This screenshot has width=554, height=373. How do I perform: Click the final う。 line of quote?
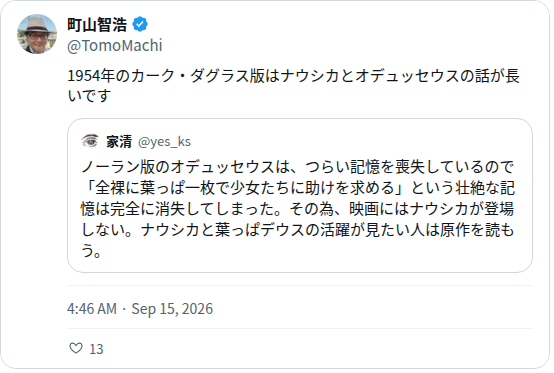point(92,251)
